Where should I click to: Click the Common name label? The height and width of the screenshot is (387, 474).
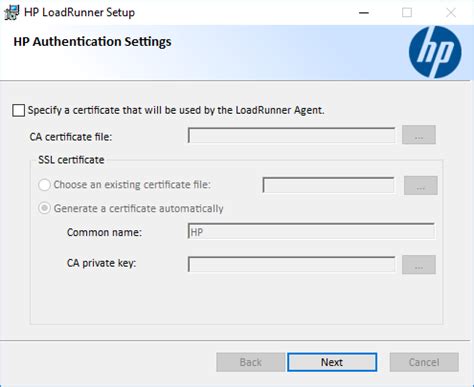tap(104, 232)
